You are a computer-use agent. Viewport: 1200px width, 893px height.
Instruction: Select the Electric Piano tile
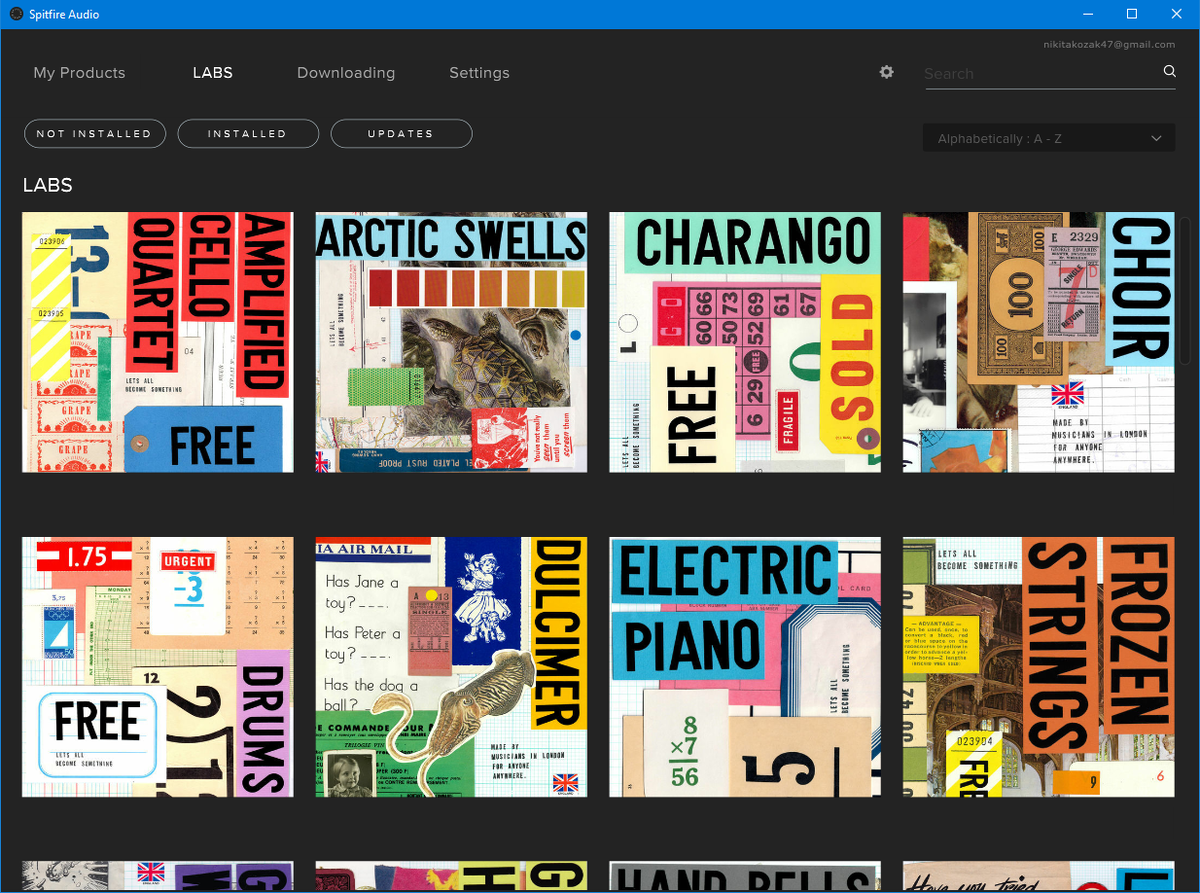point(745,667)
